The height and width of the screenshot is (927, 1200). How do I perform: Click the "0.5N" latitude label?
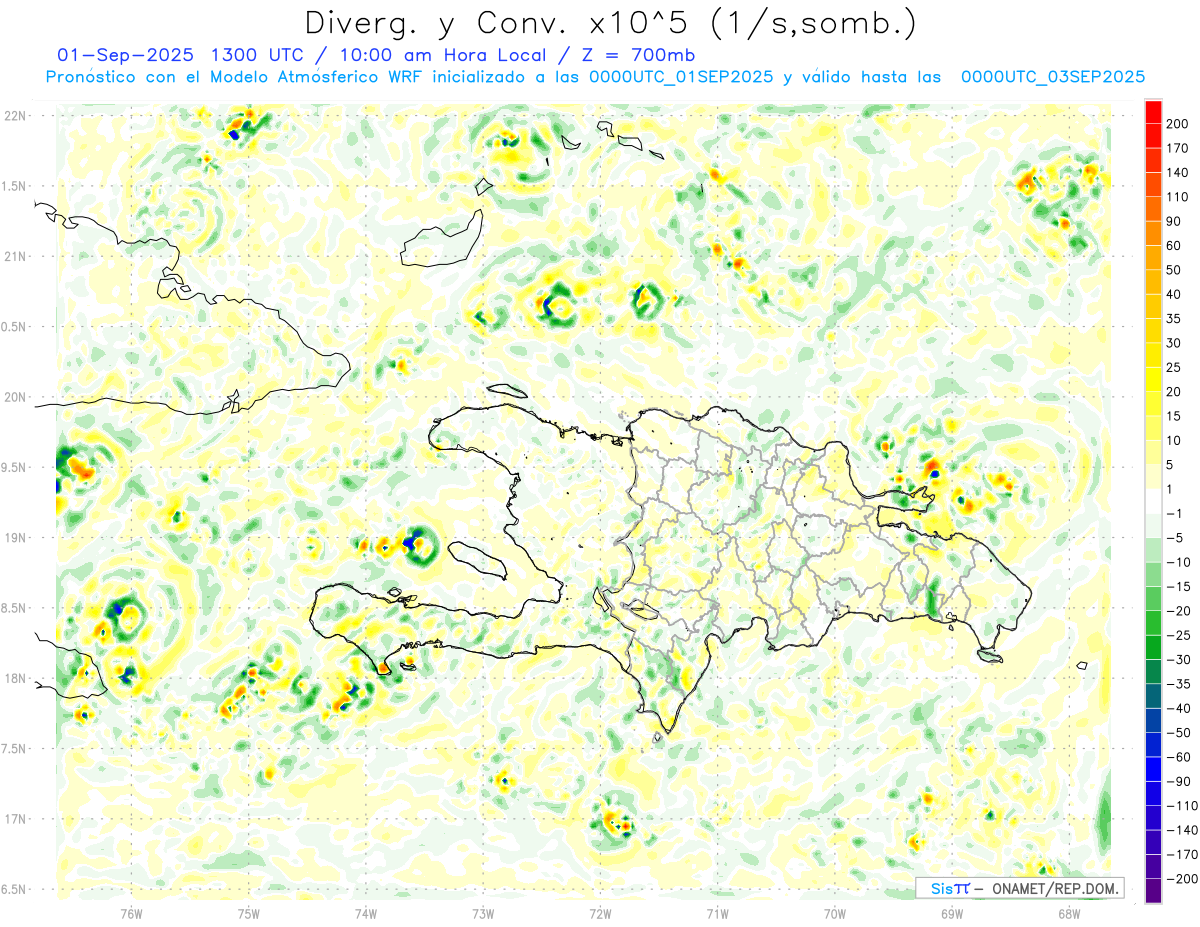click(x=14, y=327)
